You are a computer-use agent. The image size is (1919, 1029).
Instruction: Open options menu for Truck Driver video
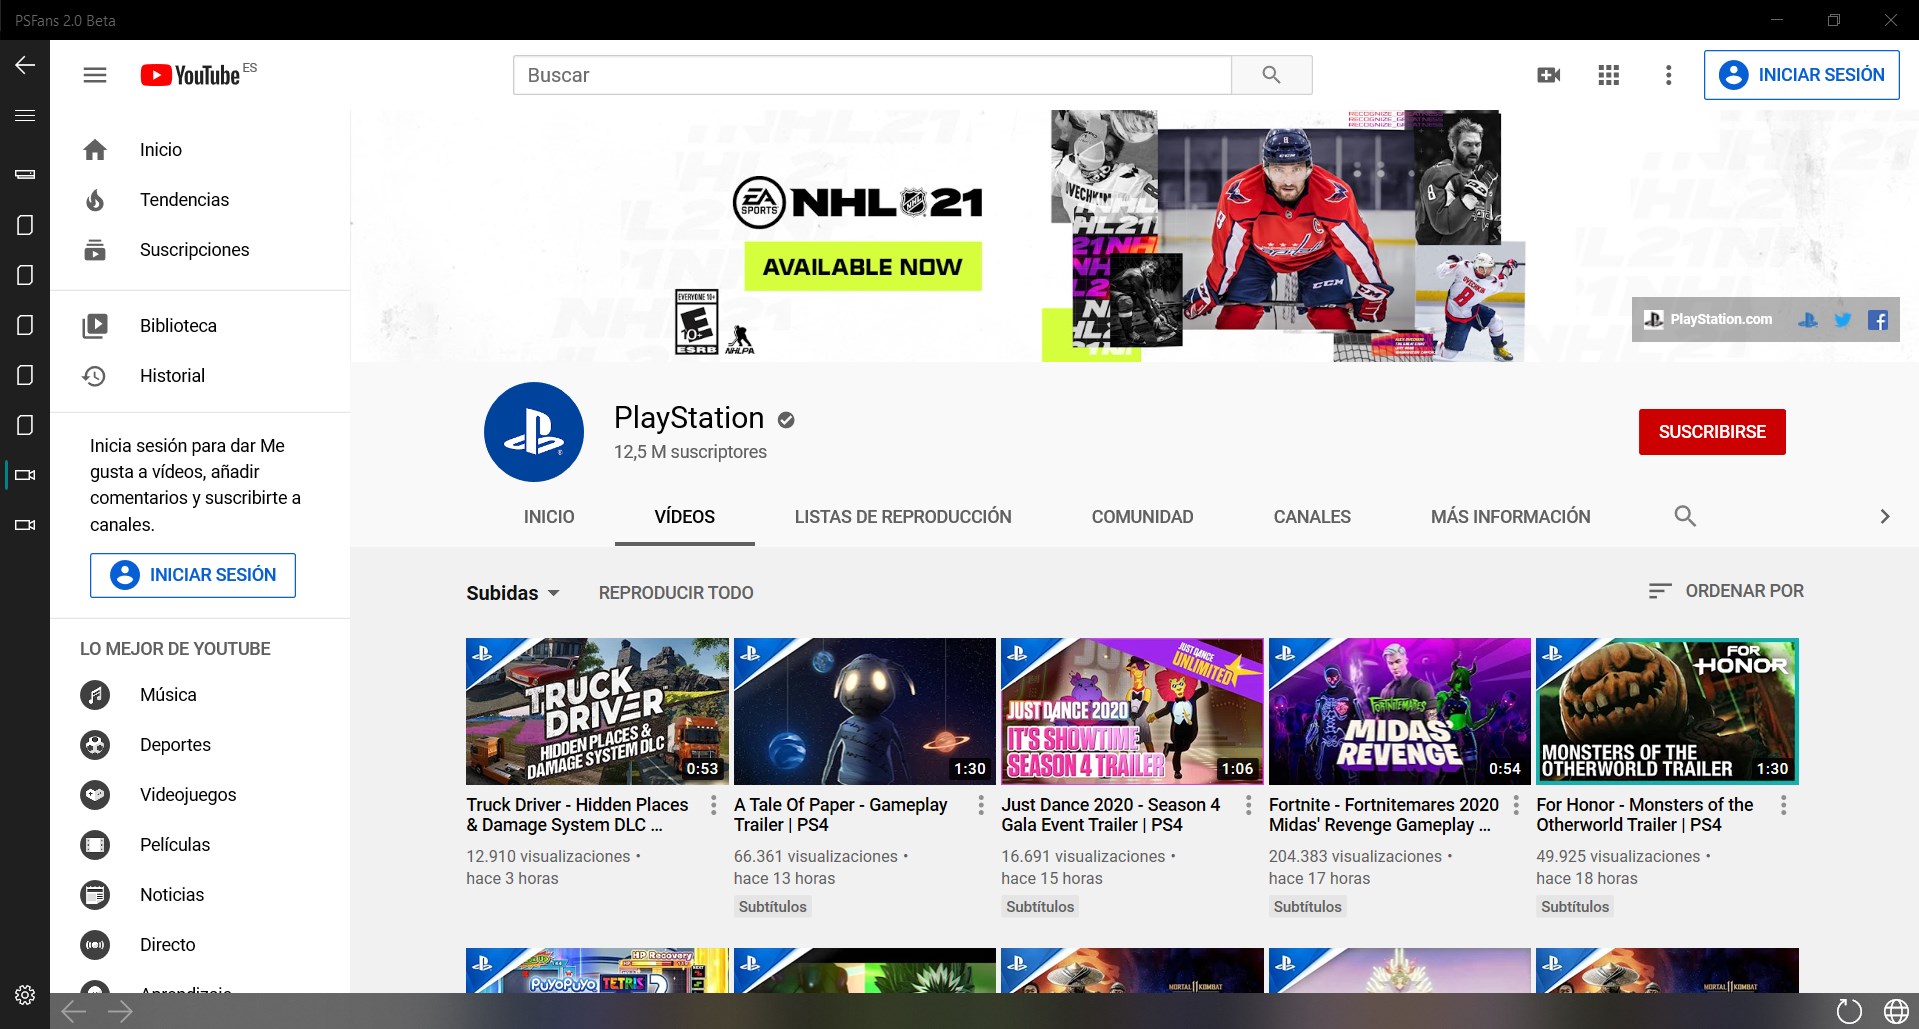[x=713, y=805]
